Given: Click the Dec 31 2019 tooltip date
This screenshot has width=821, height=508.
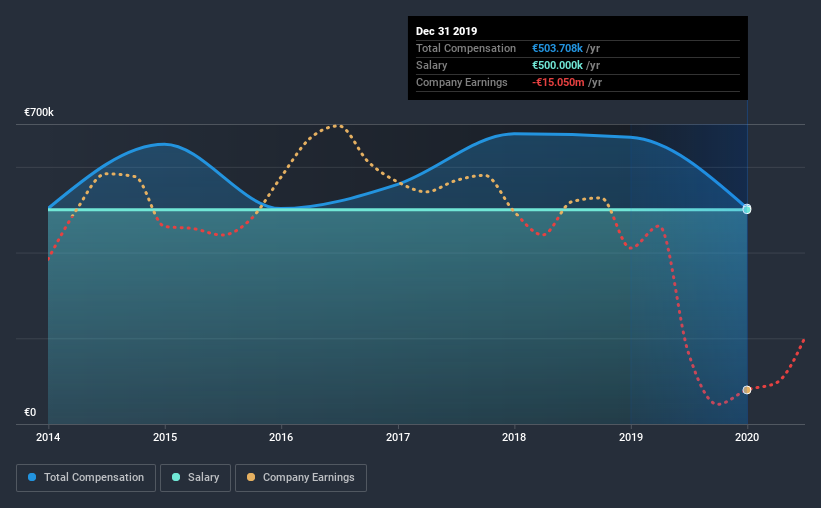Looking at the screenshot, I should pyautogui.click(x=447, y=31).
